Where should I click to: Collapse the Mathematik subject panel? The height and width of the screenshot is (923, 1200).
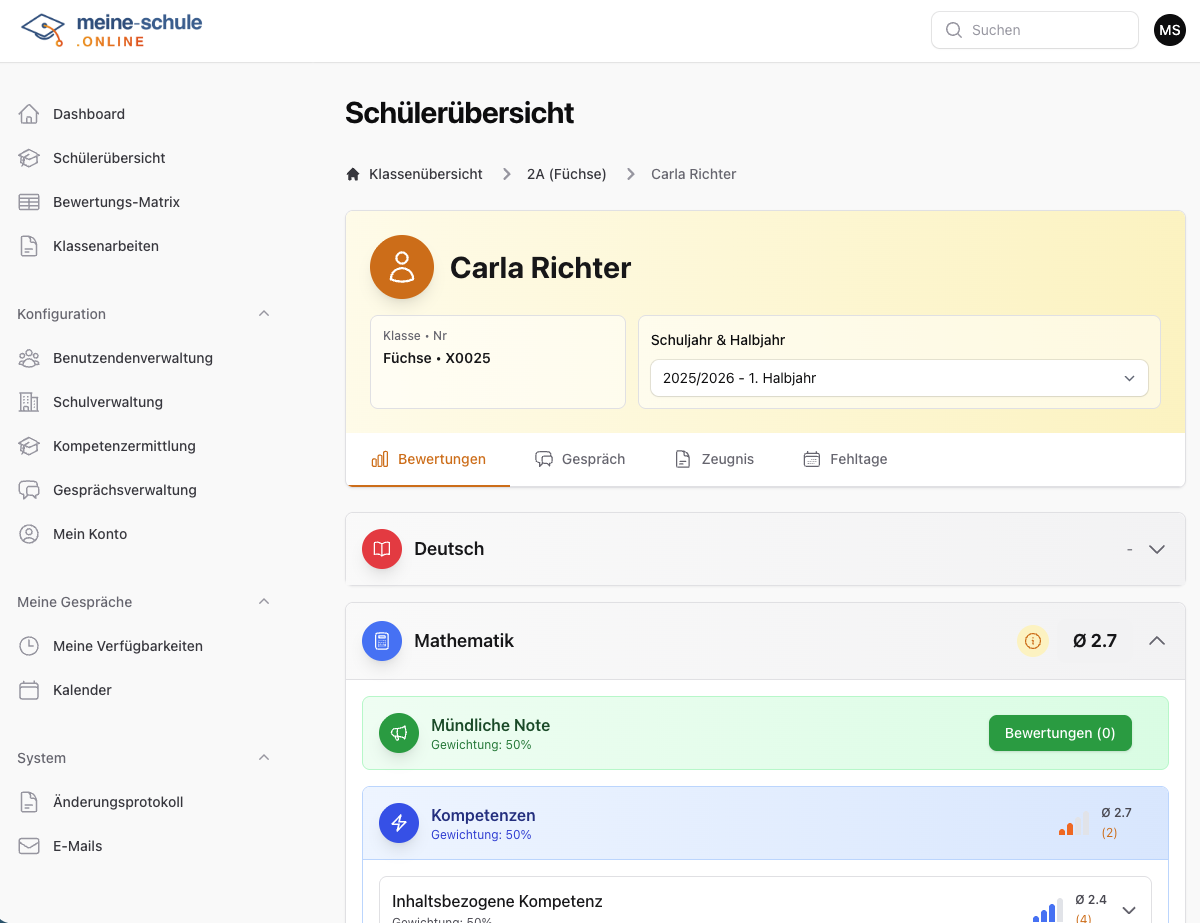pyautogui.click(x=1157, y=641)
